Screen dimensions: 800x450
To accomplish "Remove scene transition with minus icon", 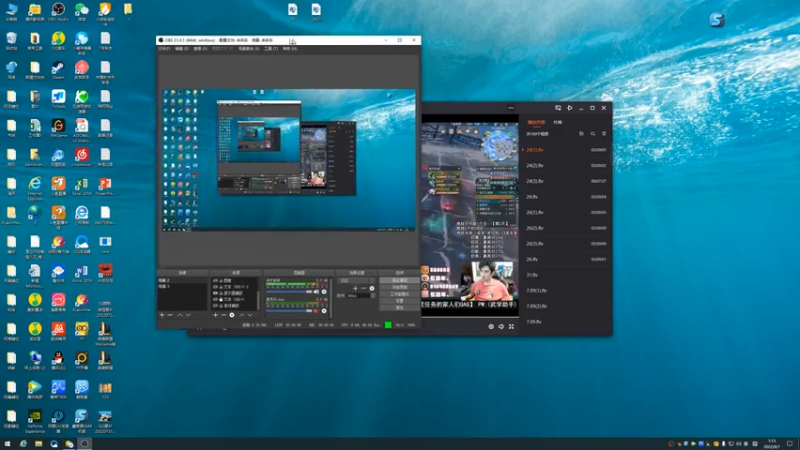I will (x=364, y=288).
